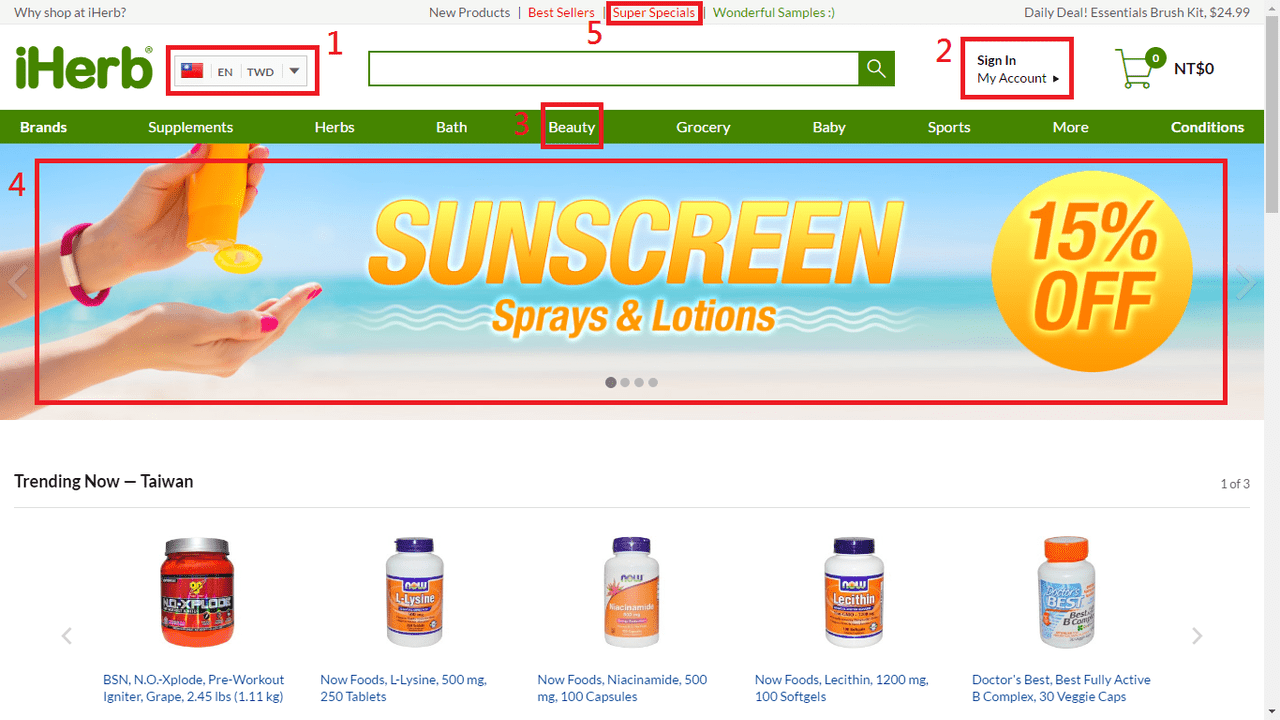Open the Doctor's Best B Complex image
The image size is (1280, 720).
[1068, 592]
